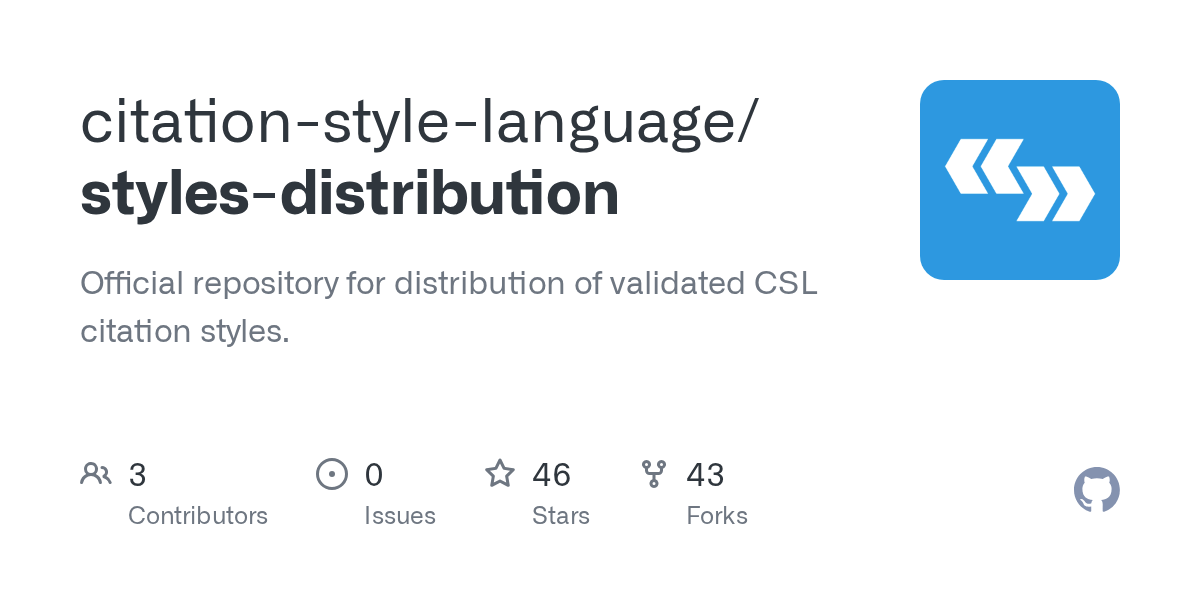
Task: Open the bold styles-distribution repository name
Action: point(350,194)
